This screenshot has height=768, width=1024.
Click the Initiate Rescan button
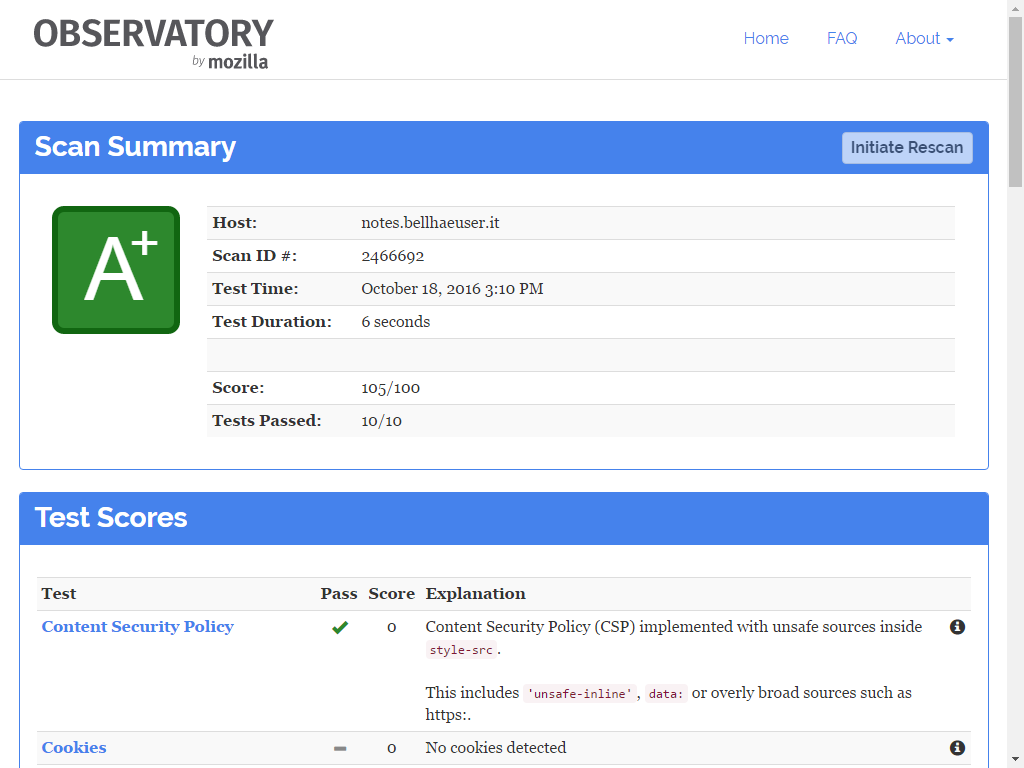[x=906, y=148]
